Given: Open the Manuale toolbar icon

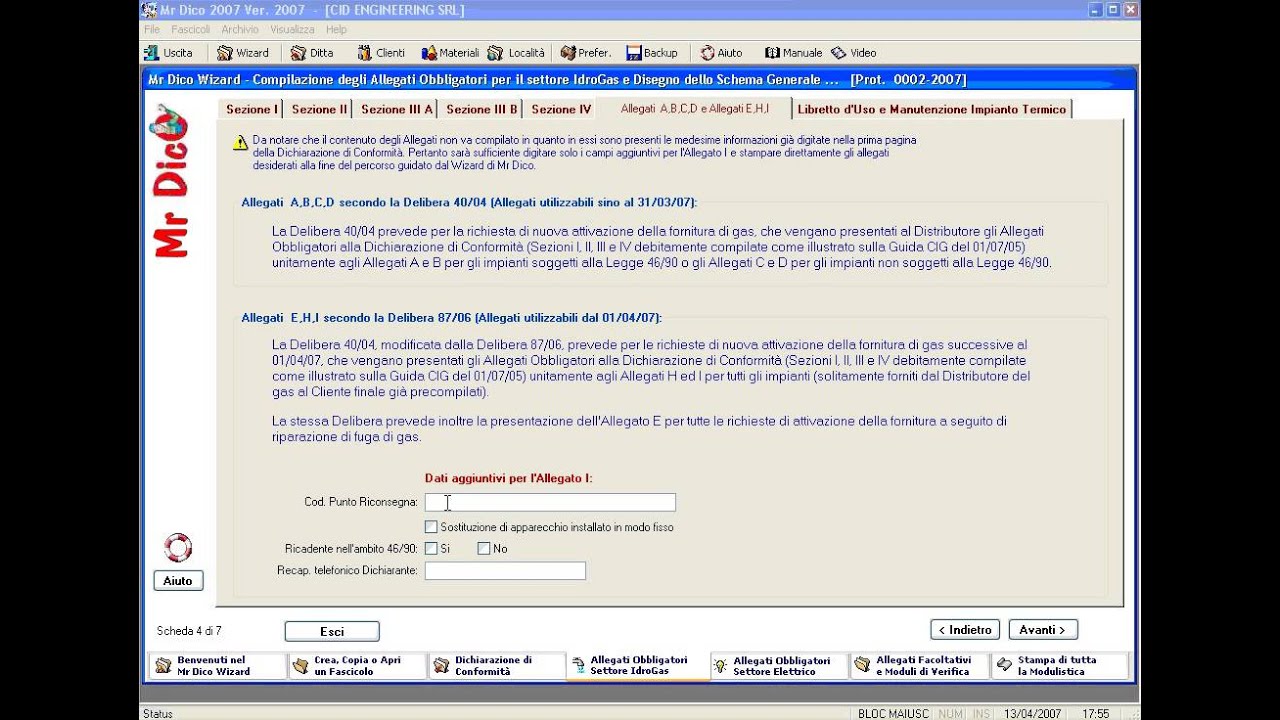Looking at the screenshot, I should 772,53.
